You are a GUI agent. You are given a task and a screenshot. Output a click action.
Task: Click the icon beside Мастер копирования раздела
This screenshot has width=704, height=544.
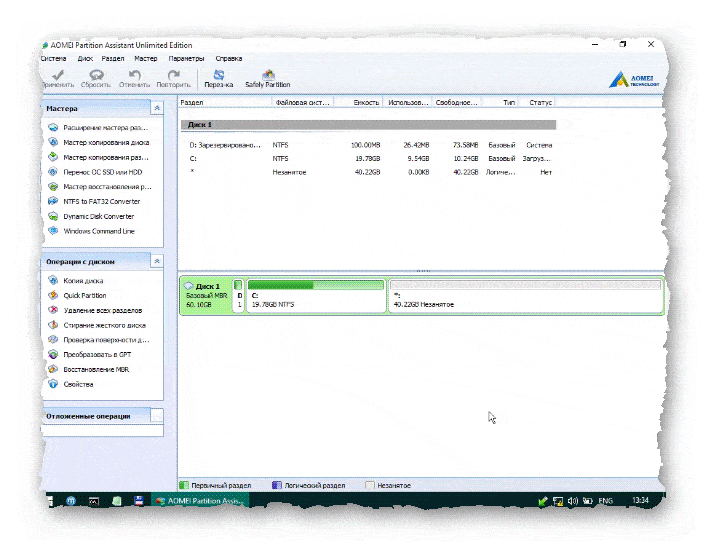[53, 157]
